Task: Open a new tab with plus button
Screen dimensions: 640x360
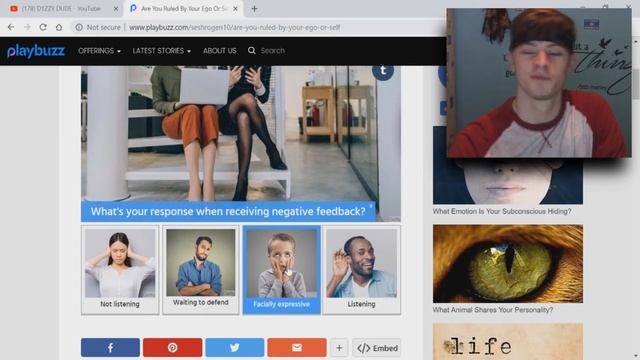Action: pyautogui.click(x=254, y=9)
